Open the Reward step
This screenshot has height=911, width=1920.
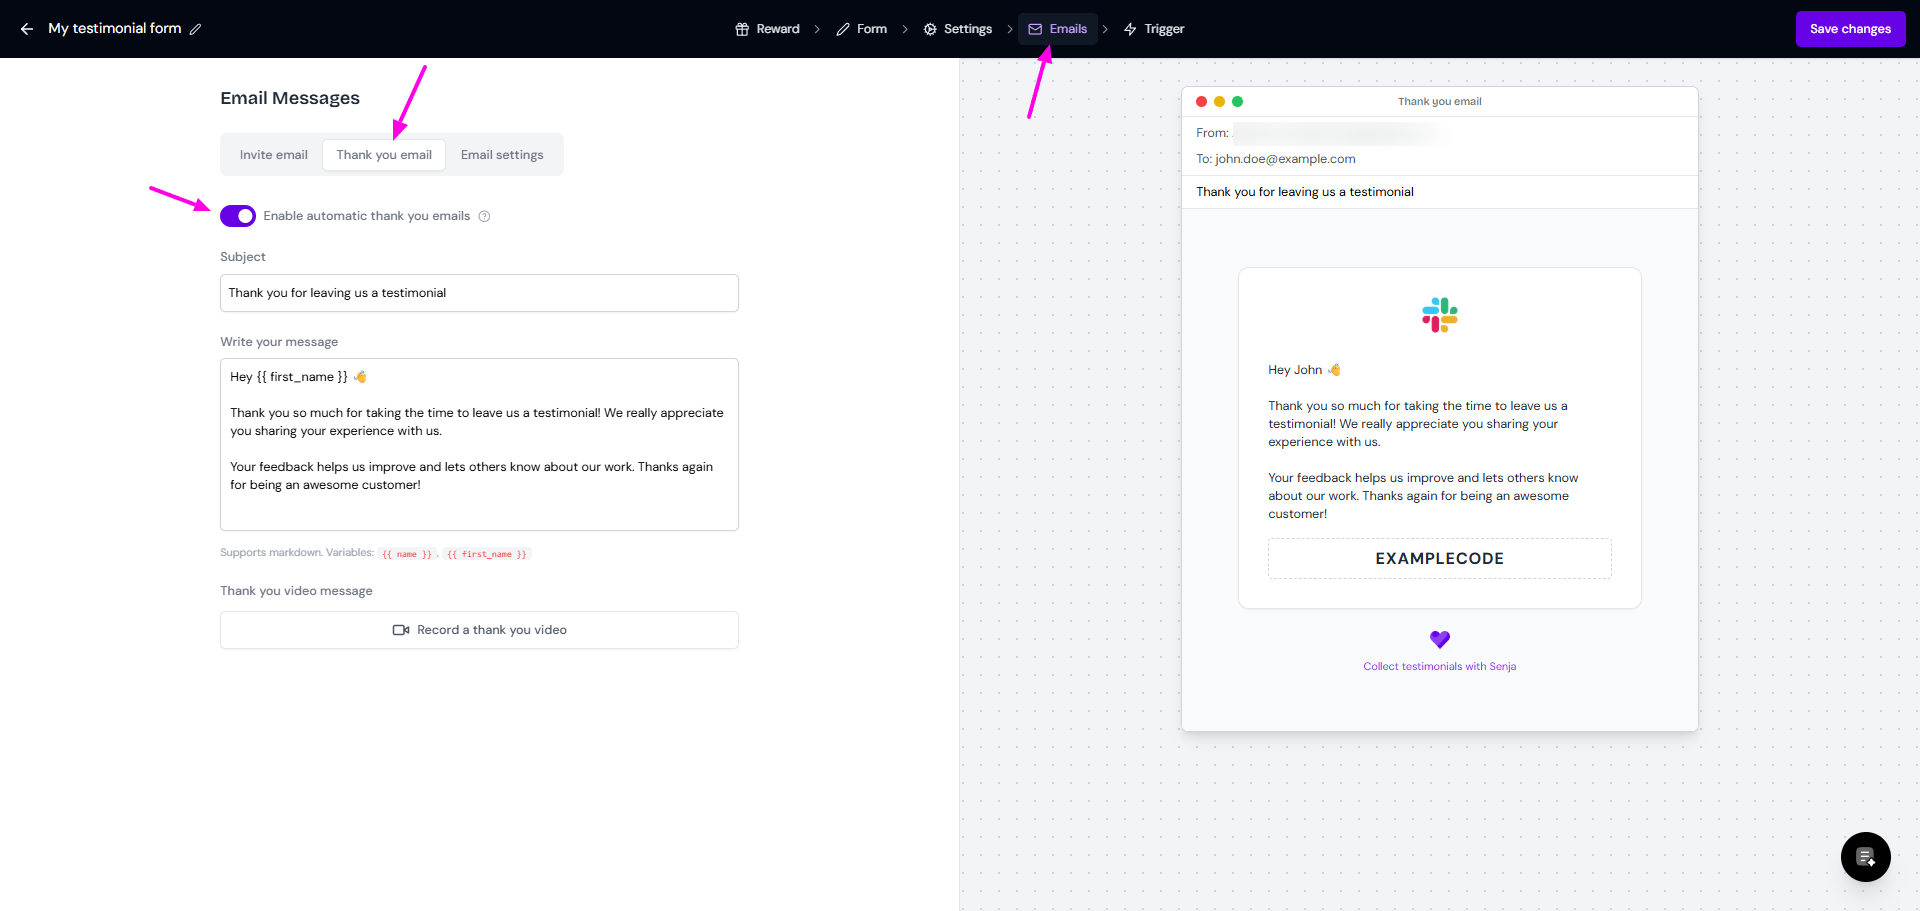coord(767,29)
